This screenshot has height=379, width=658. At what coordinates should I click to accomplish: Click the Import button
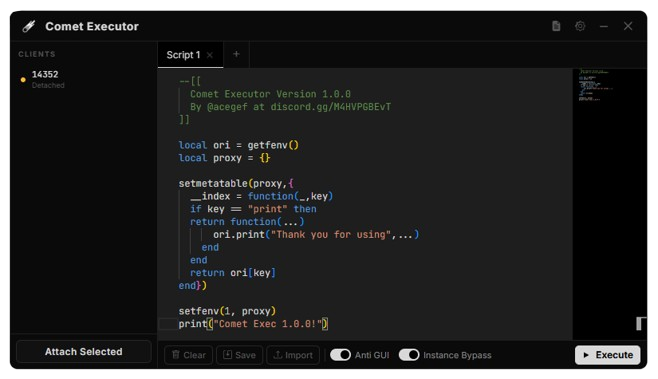(x=293, y=355)
